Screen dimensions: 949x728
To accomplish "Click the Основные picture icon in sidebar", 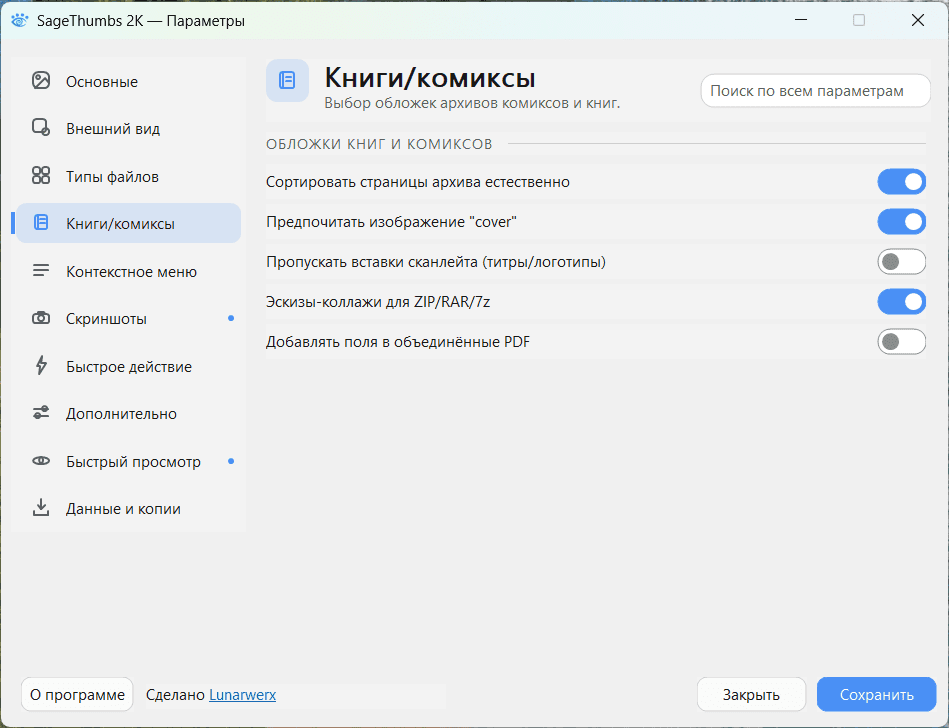I will tap(41, 80).
